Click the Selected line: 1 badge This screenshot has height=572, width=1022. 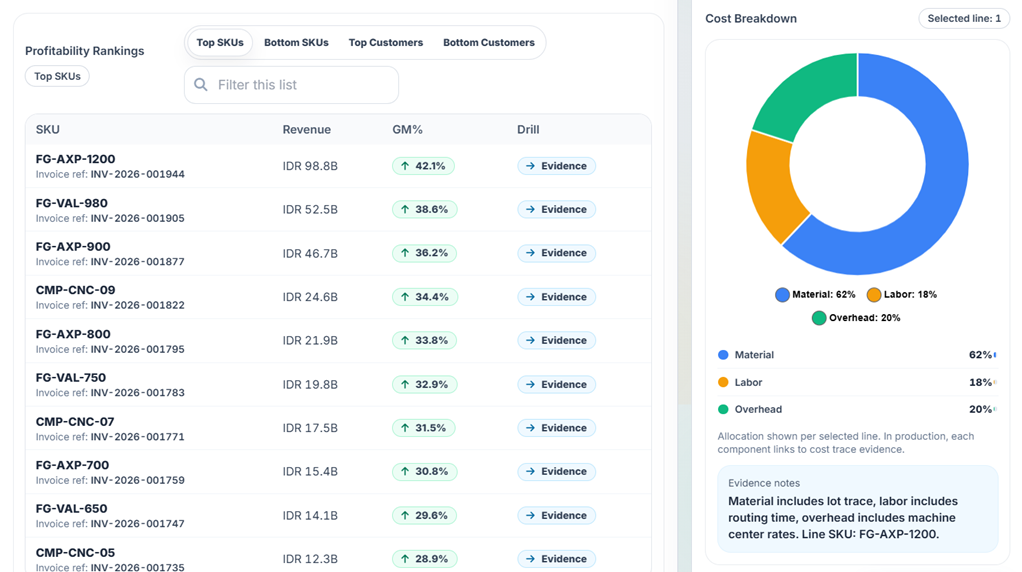click(963, 18)
